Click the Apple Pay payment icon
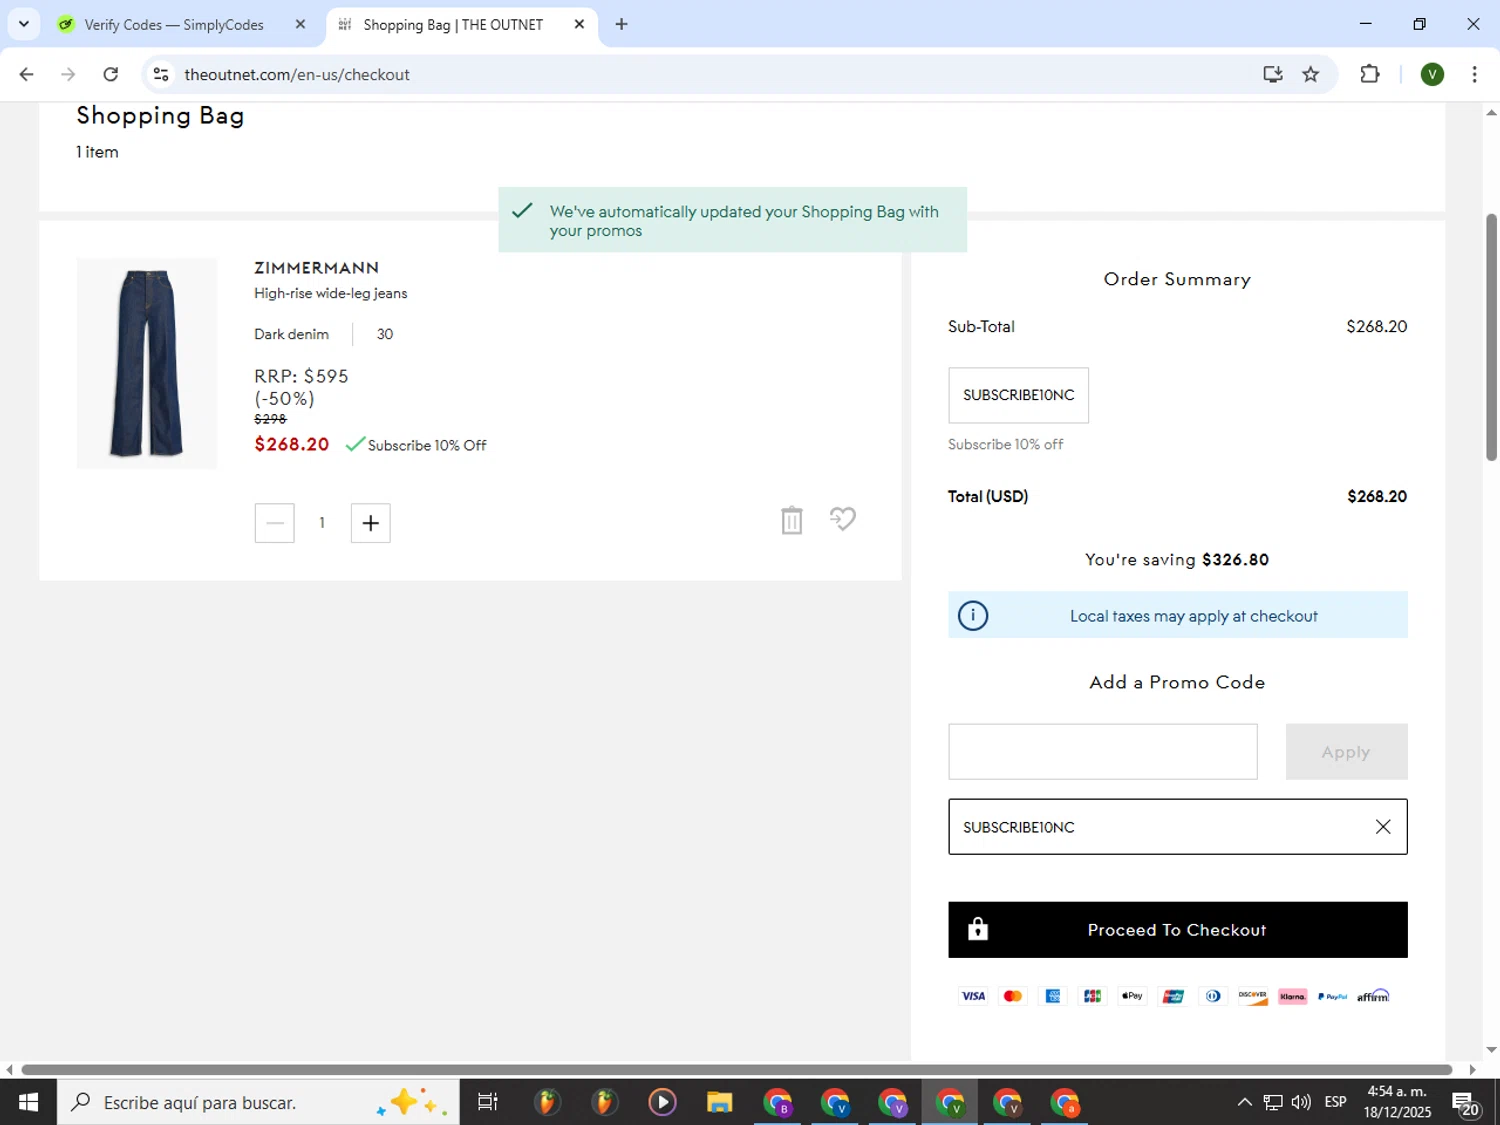 coord(1132,996)
